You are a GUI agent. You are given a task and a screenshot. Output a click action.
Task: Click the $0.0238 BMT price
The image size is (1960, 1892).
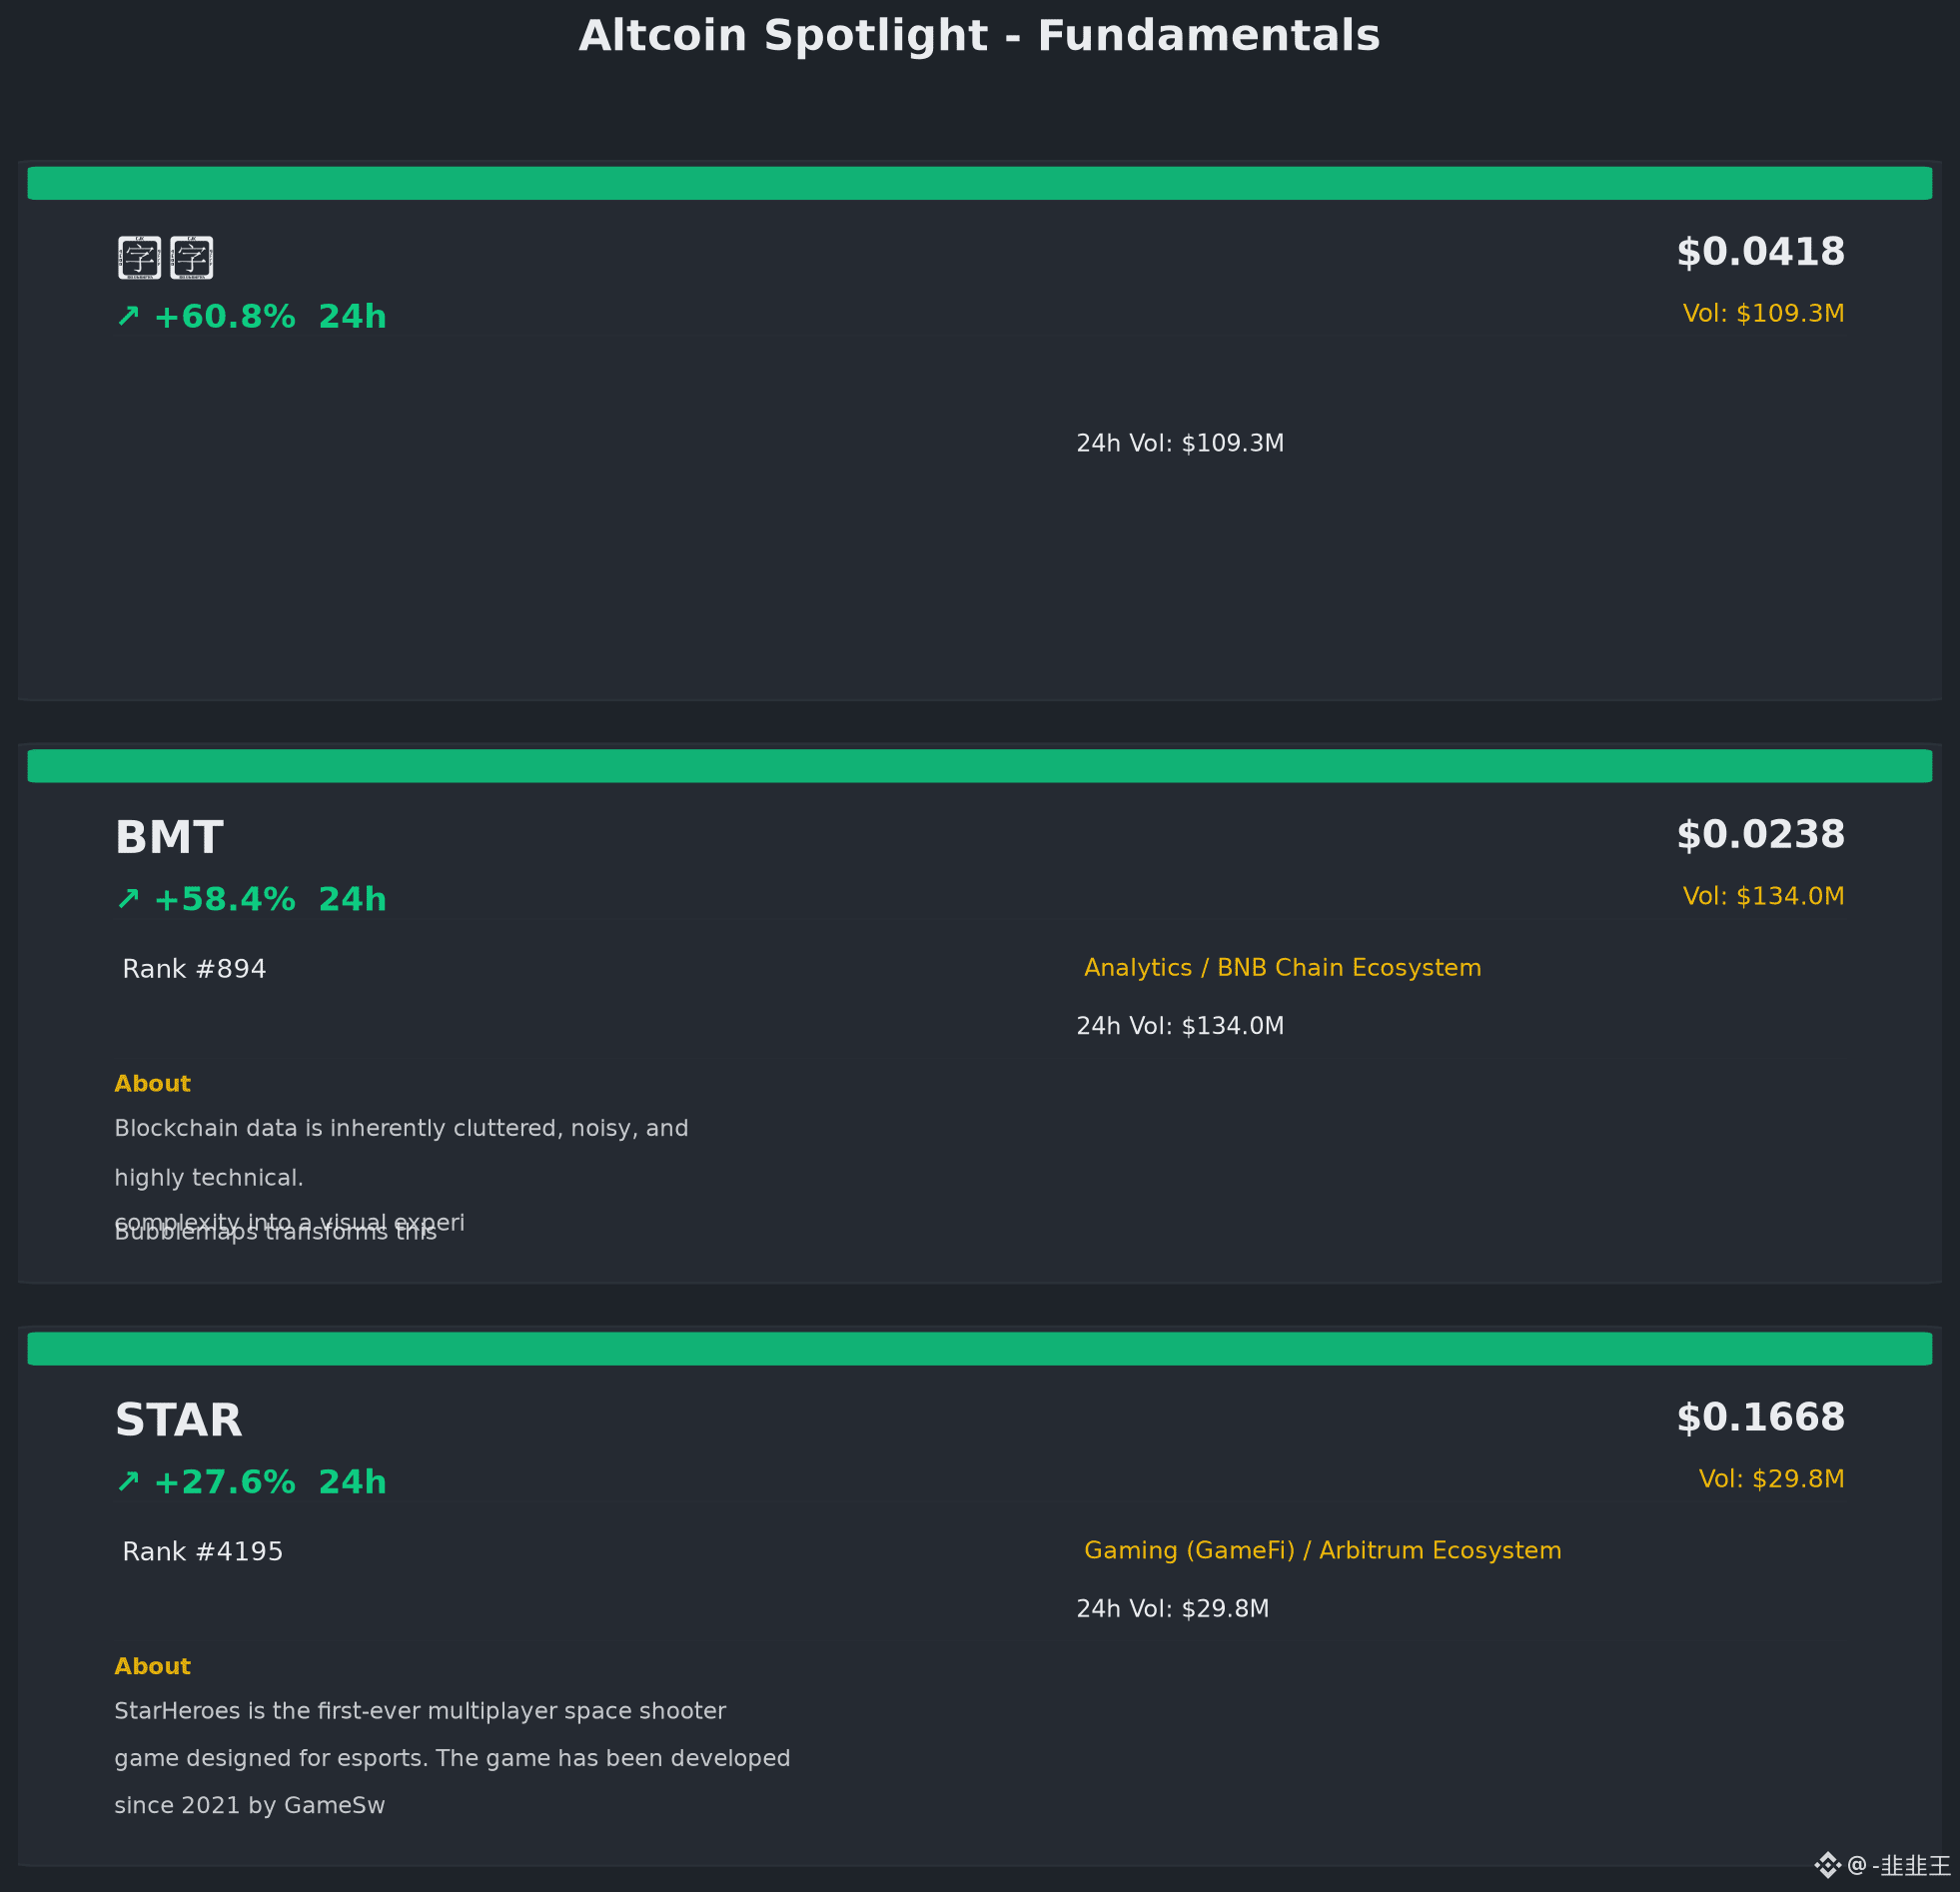coord(1760,835)
